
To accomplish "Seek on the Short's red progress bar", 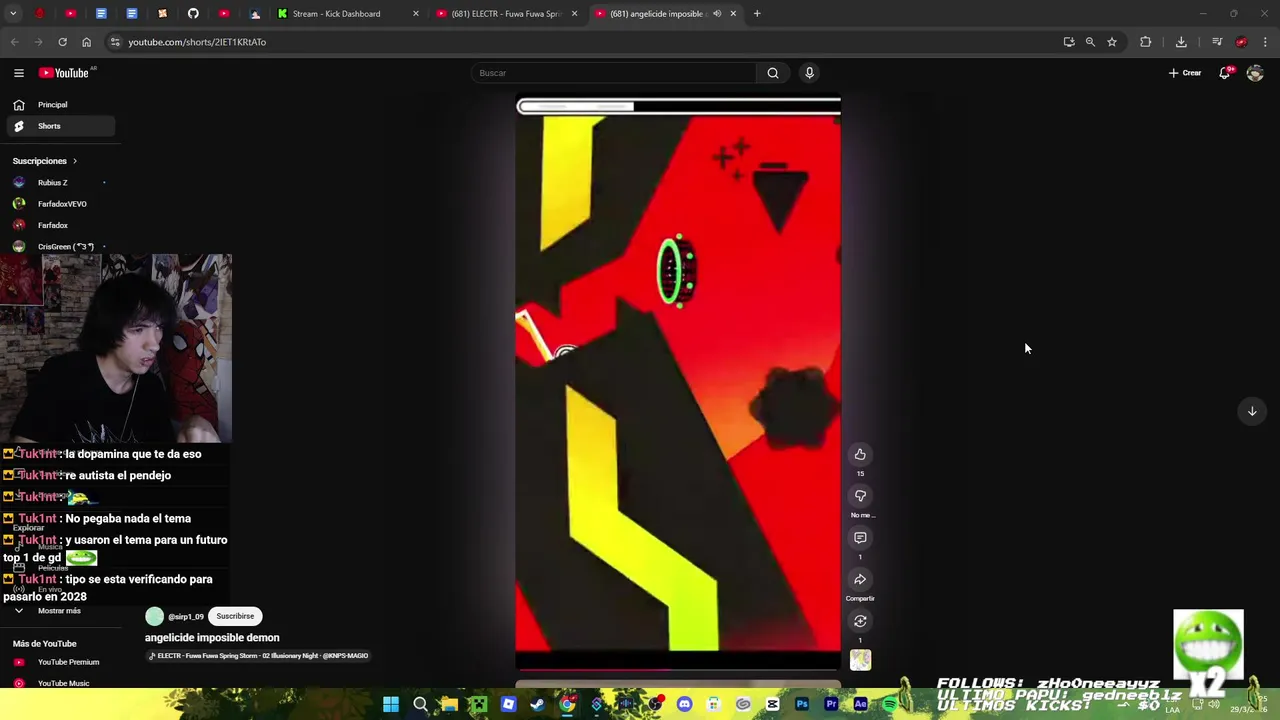I will click(x=678, y=669).
